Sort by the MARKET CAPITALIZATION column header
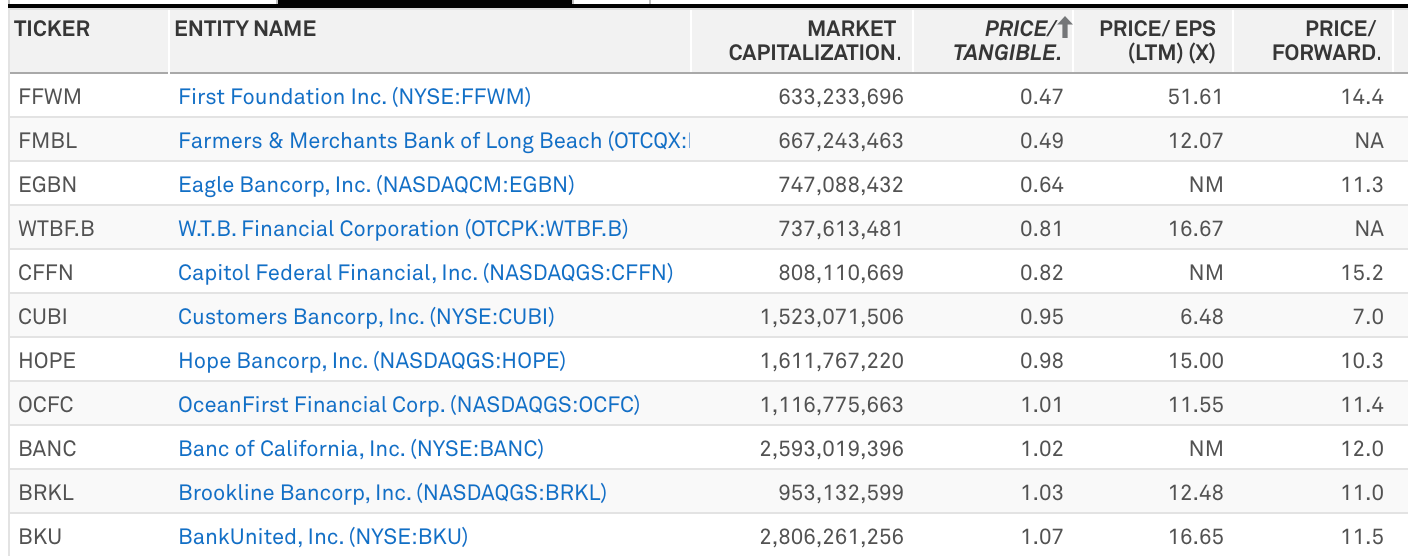Screen dimensions: 1408x556 813,41
